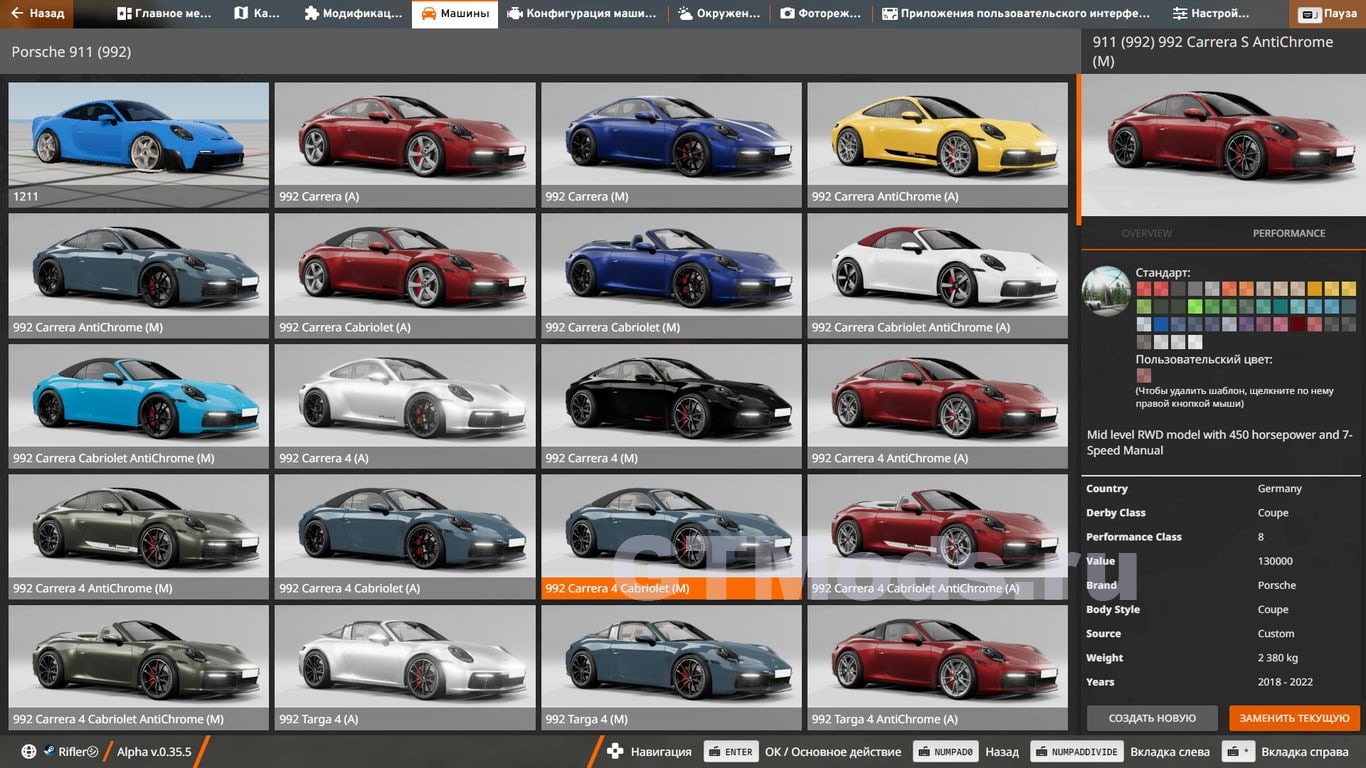1366x768 pixels.
Task: Click the Porsche 911 (992) heading
Action: (71, 51)
